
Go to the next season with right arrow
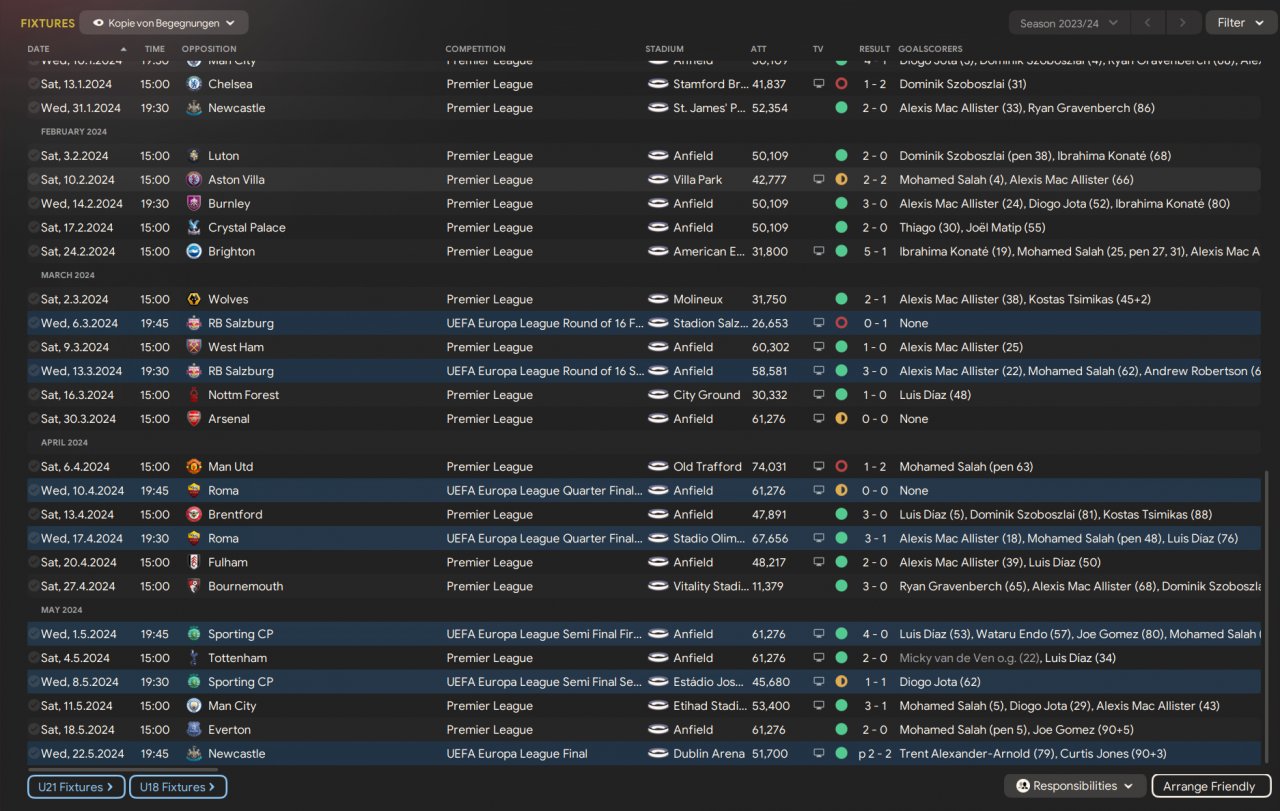tap(1183, 23)
